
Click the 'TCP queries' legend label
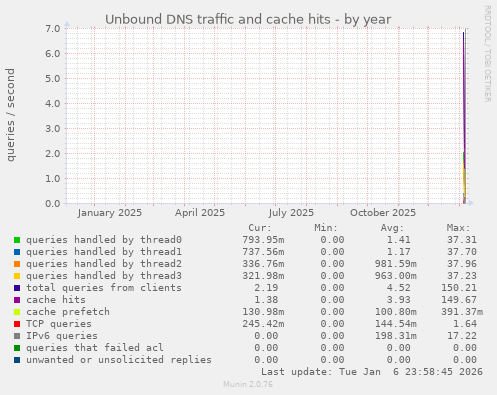tap(59, 324)
